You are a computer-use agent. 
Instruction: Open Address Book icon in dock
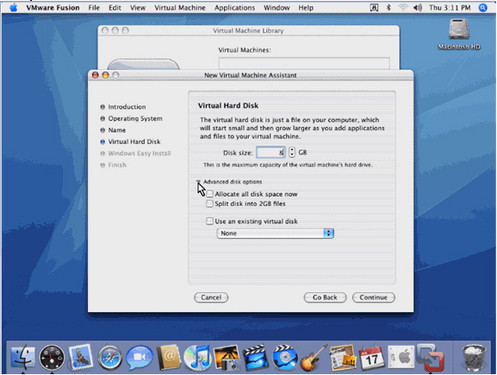click(x=169, y=357)
